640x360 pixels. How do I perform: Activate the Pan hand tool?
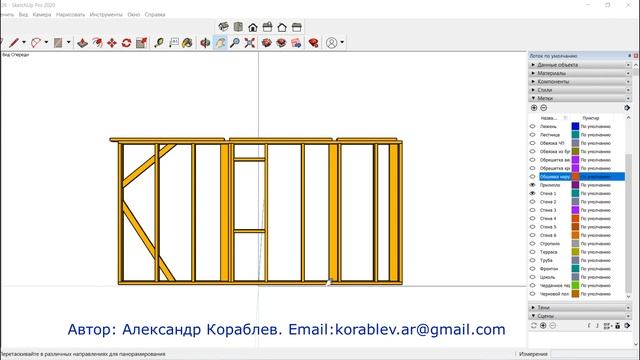coord(220,42)
